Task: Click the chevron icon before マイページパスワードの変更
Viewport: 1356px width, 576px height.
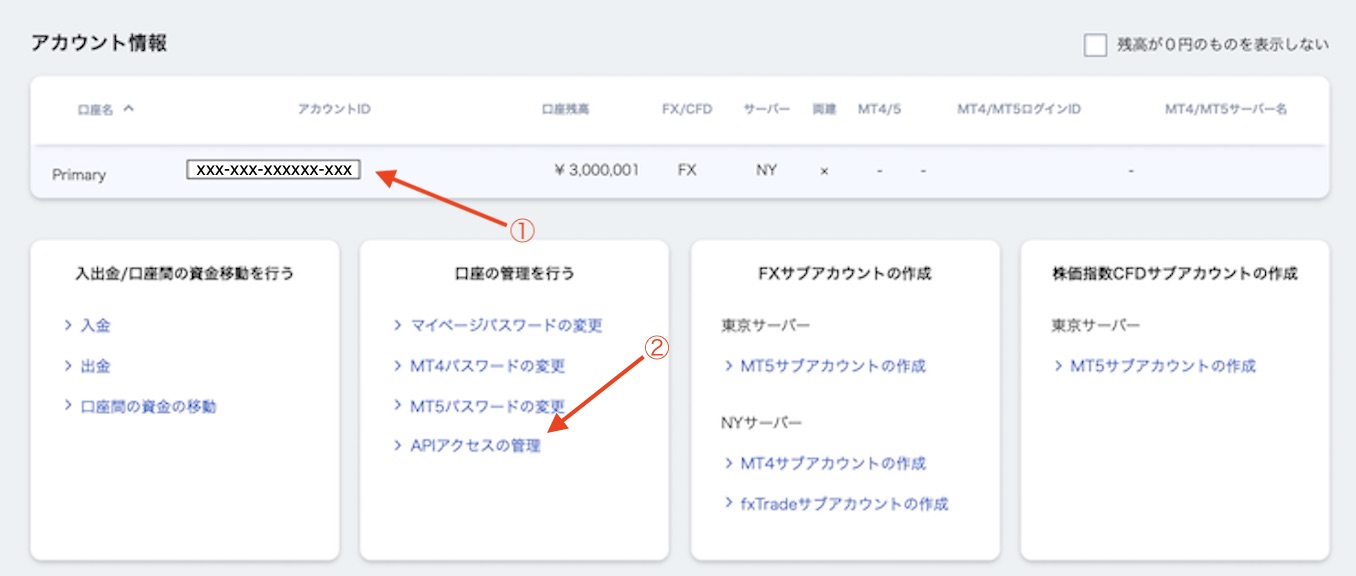Action: pos(396,325)
